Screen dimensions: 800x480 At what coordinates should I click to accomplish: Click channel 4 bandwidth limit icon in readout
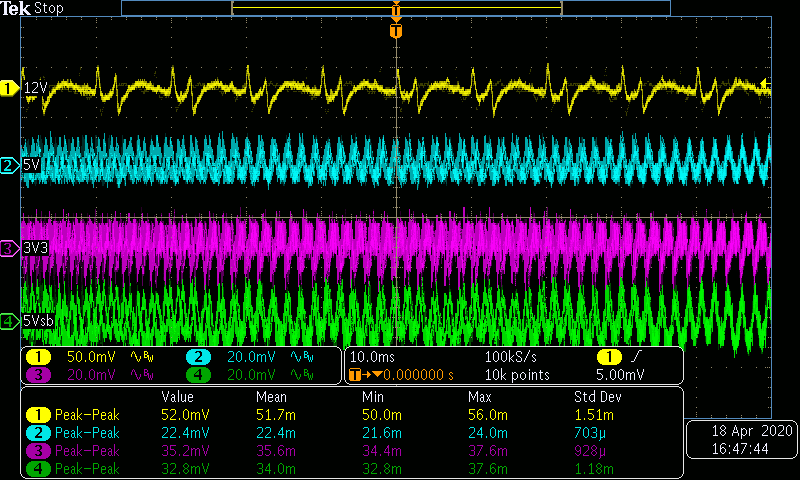click(302, 374)
